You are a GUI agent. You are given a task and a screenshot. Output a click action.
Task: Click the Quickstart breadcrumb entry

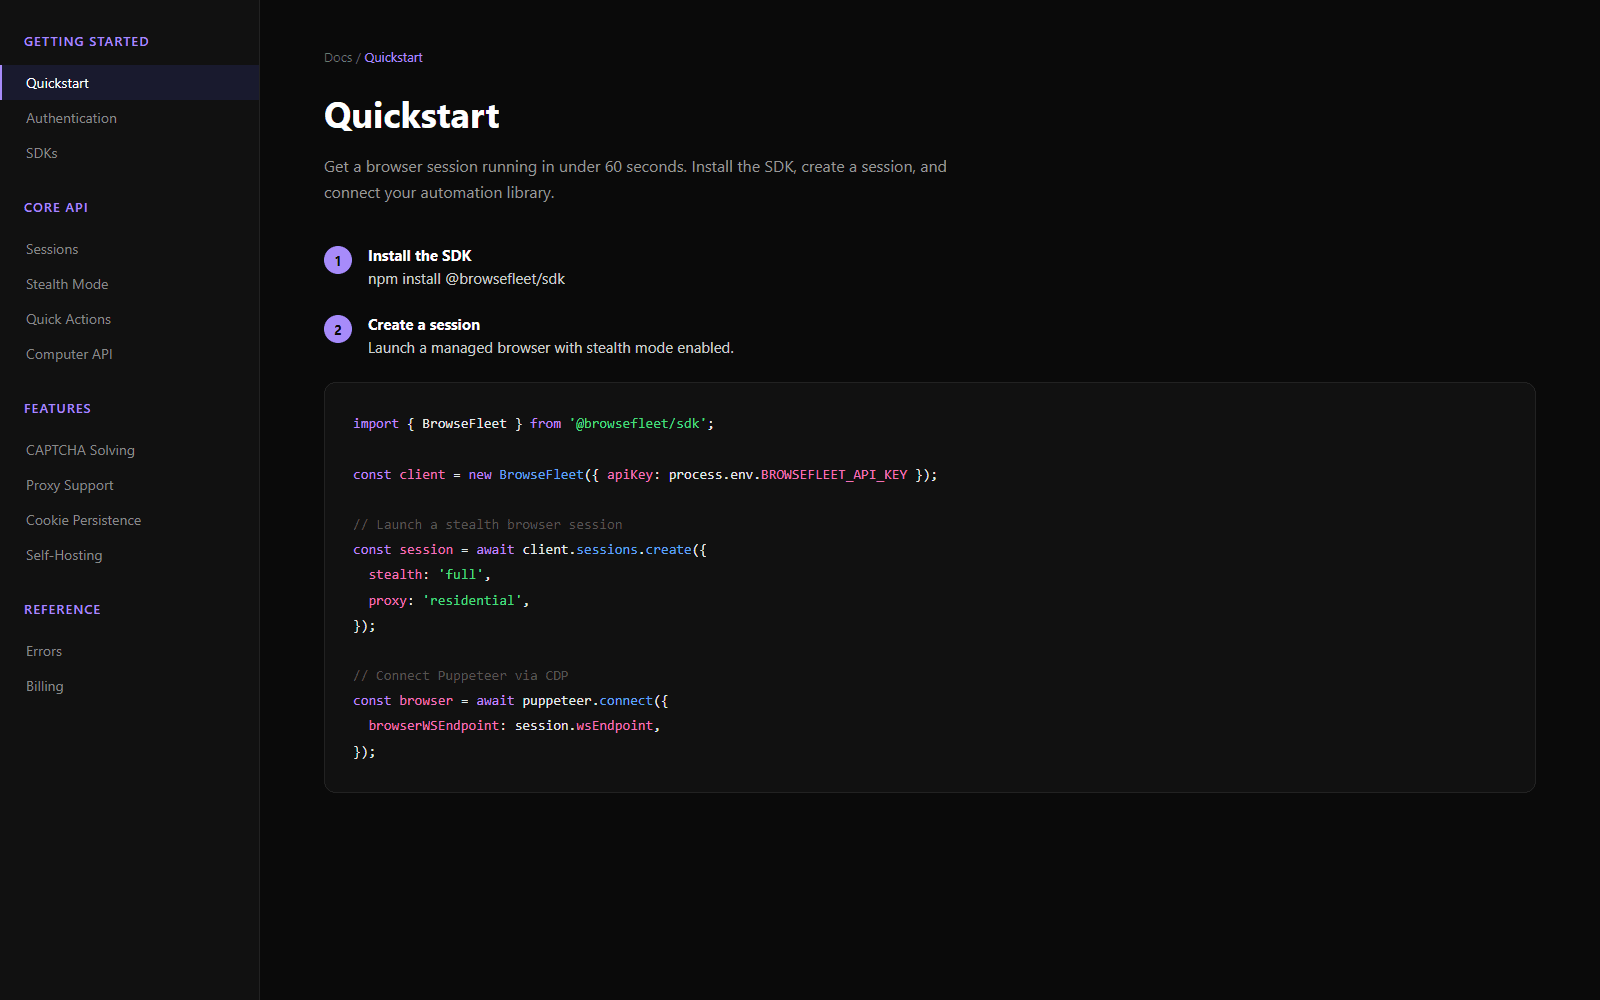[x=393, y=57]
